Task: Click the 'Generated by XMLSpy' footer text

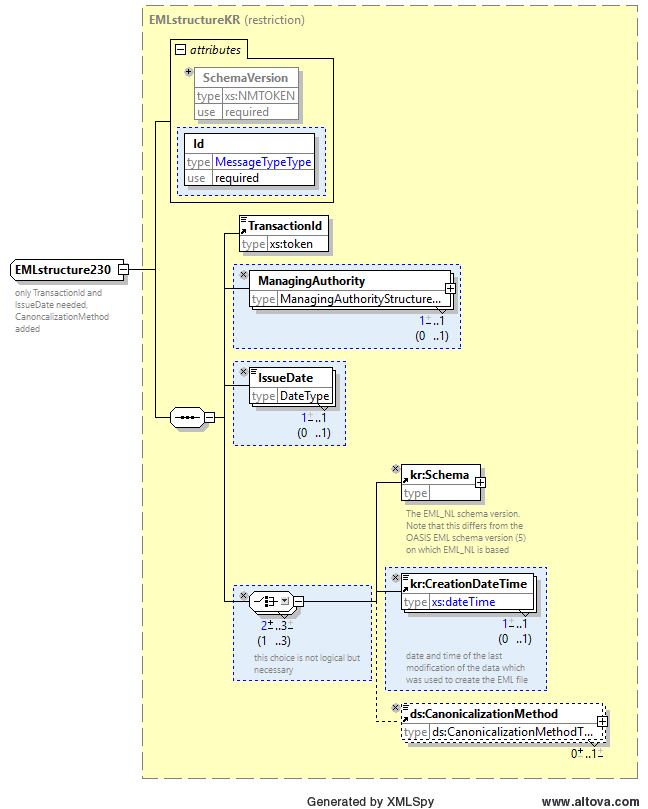Action: [x=370, y=801]
